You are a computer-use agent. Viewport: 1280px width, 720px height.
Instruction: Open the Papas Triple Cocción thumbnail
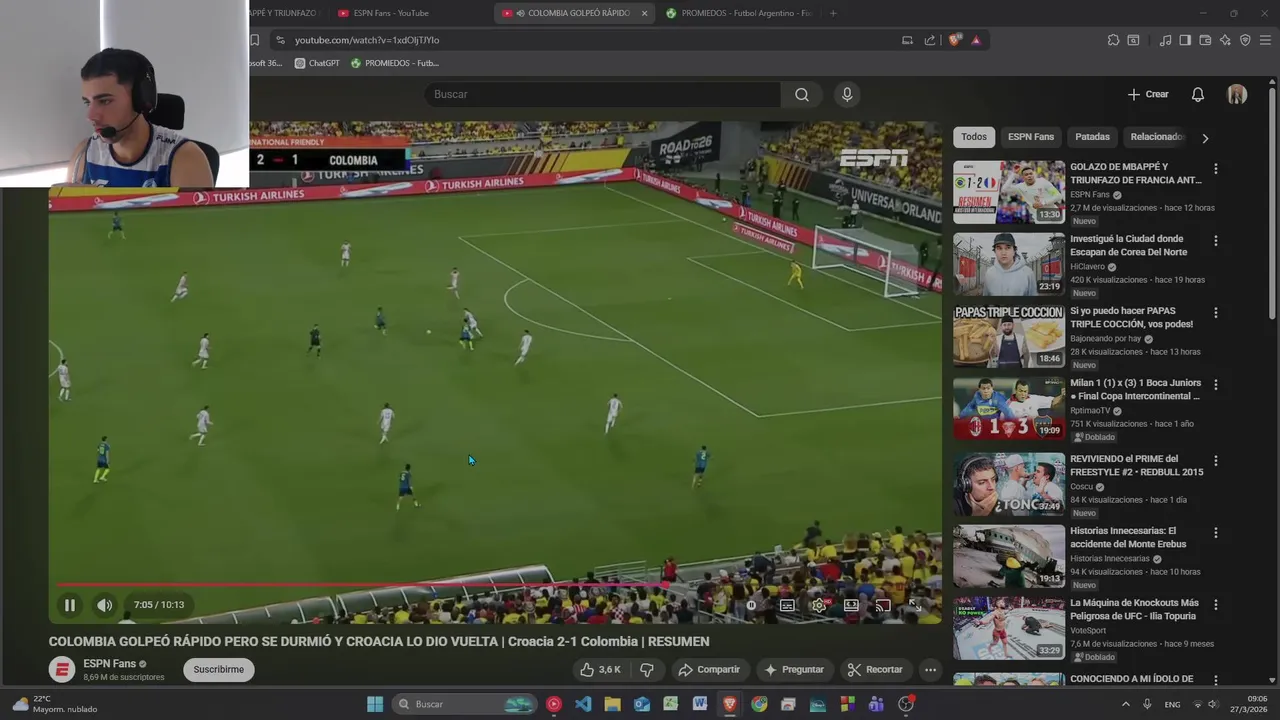coord(1009,336)
